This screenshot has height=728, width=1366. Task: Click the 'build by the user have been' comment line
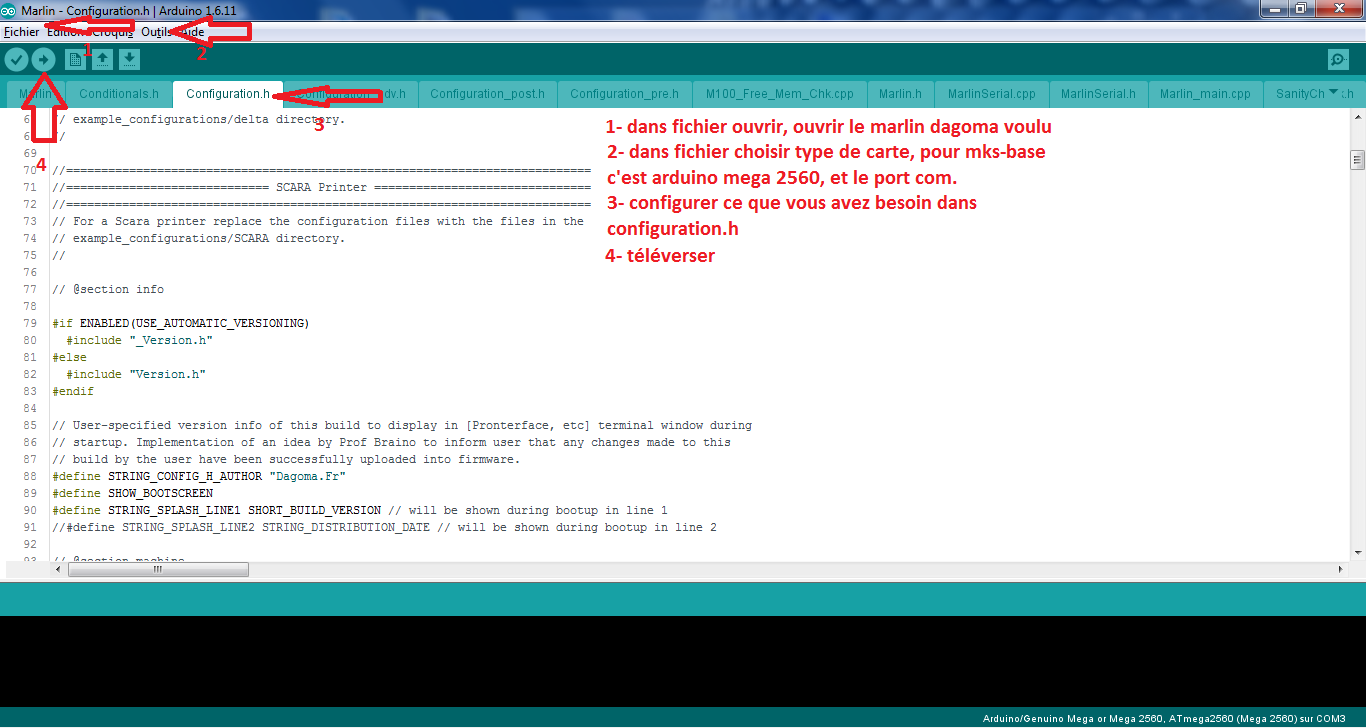(287, 459)
